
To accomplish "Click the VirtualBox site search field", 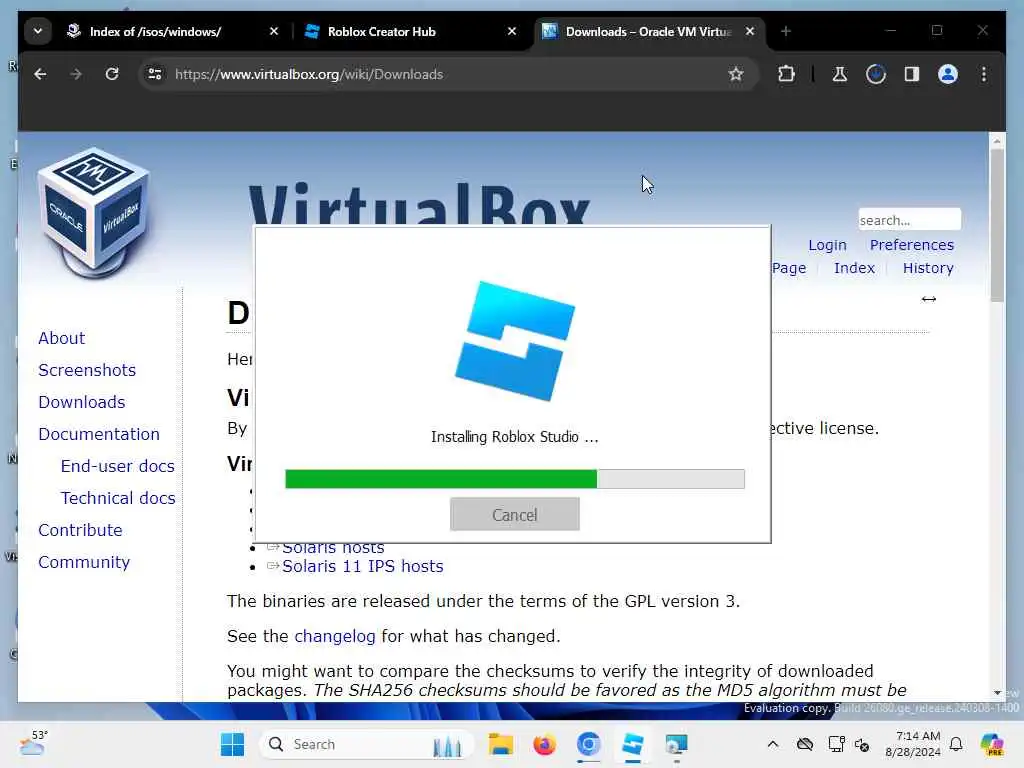I will point(909,220).
